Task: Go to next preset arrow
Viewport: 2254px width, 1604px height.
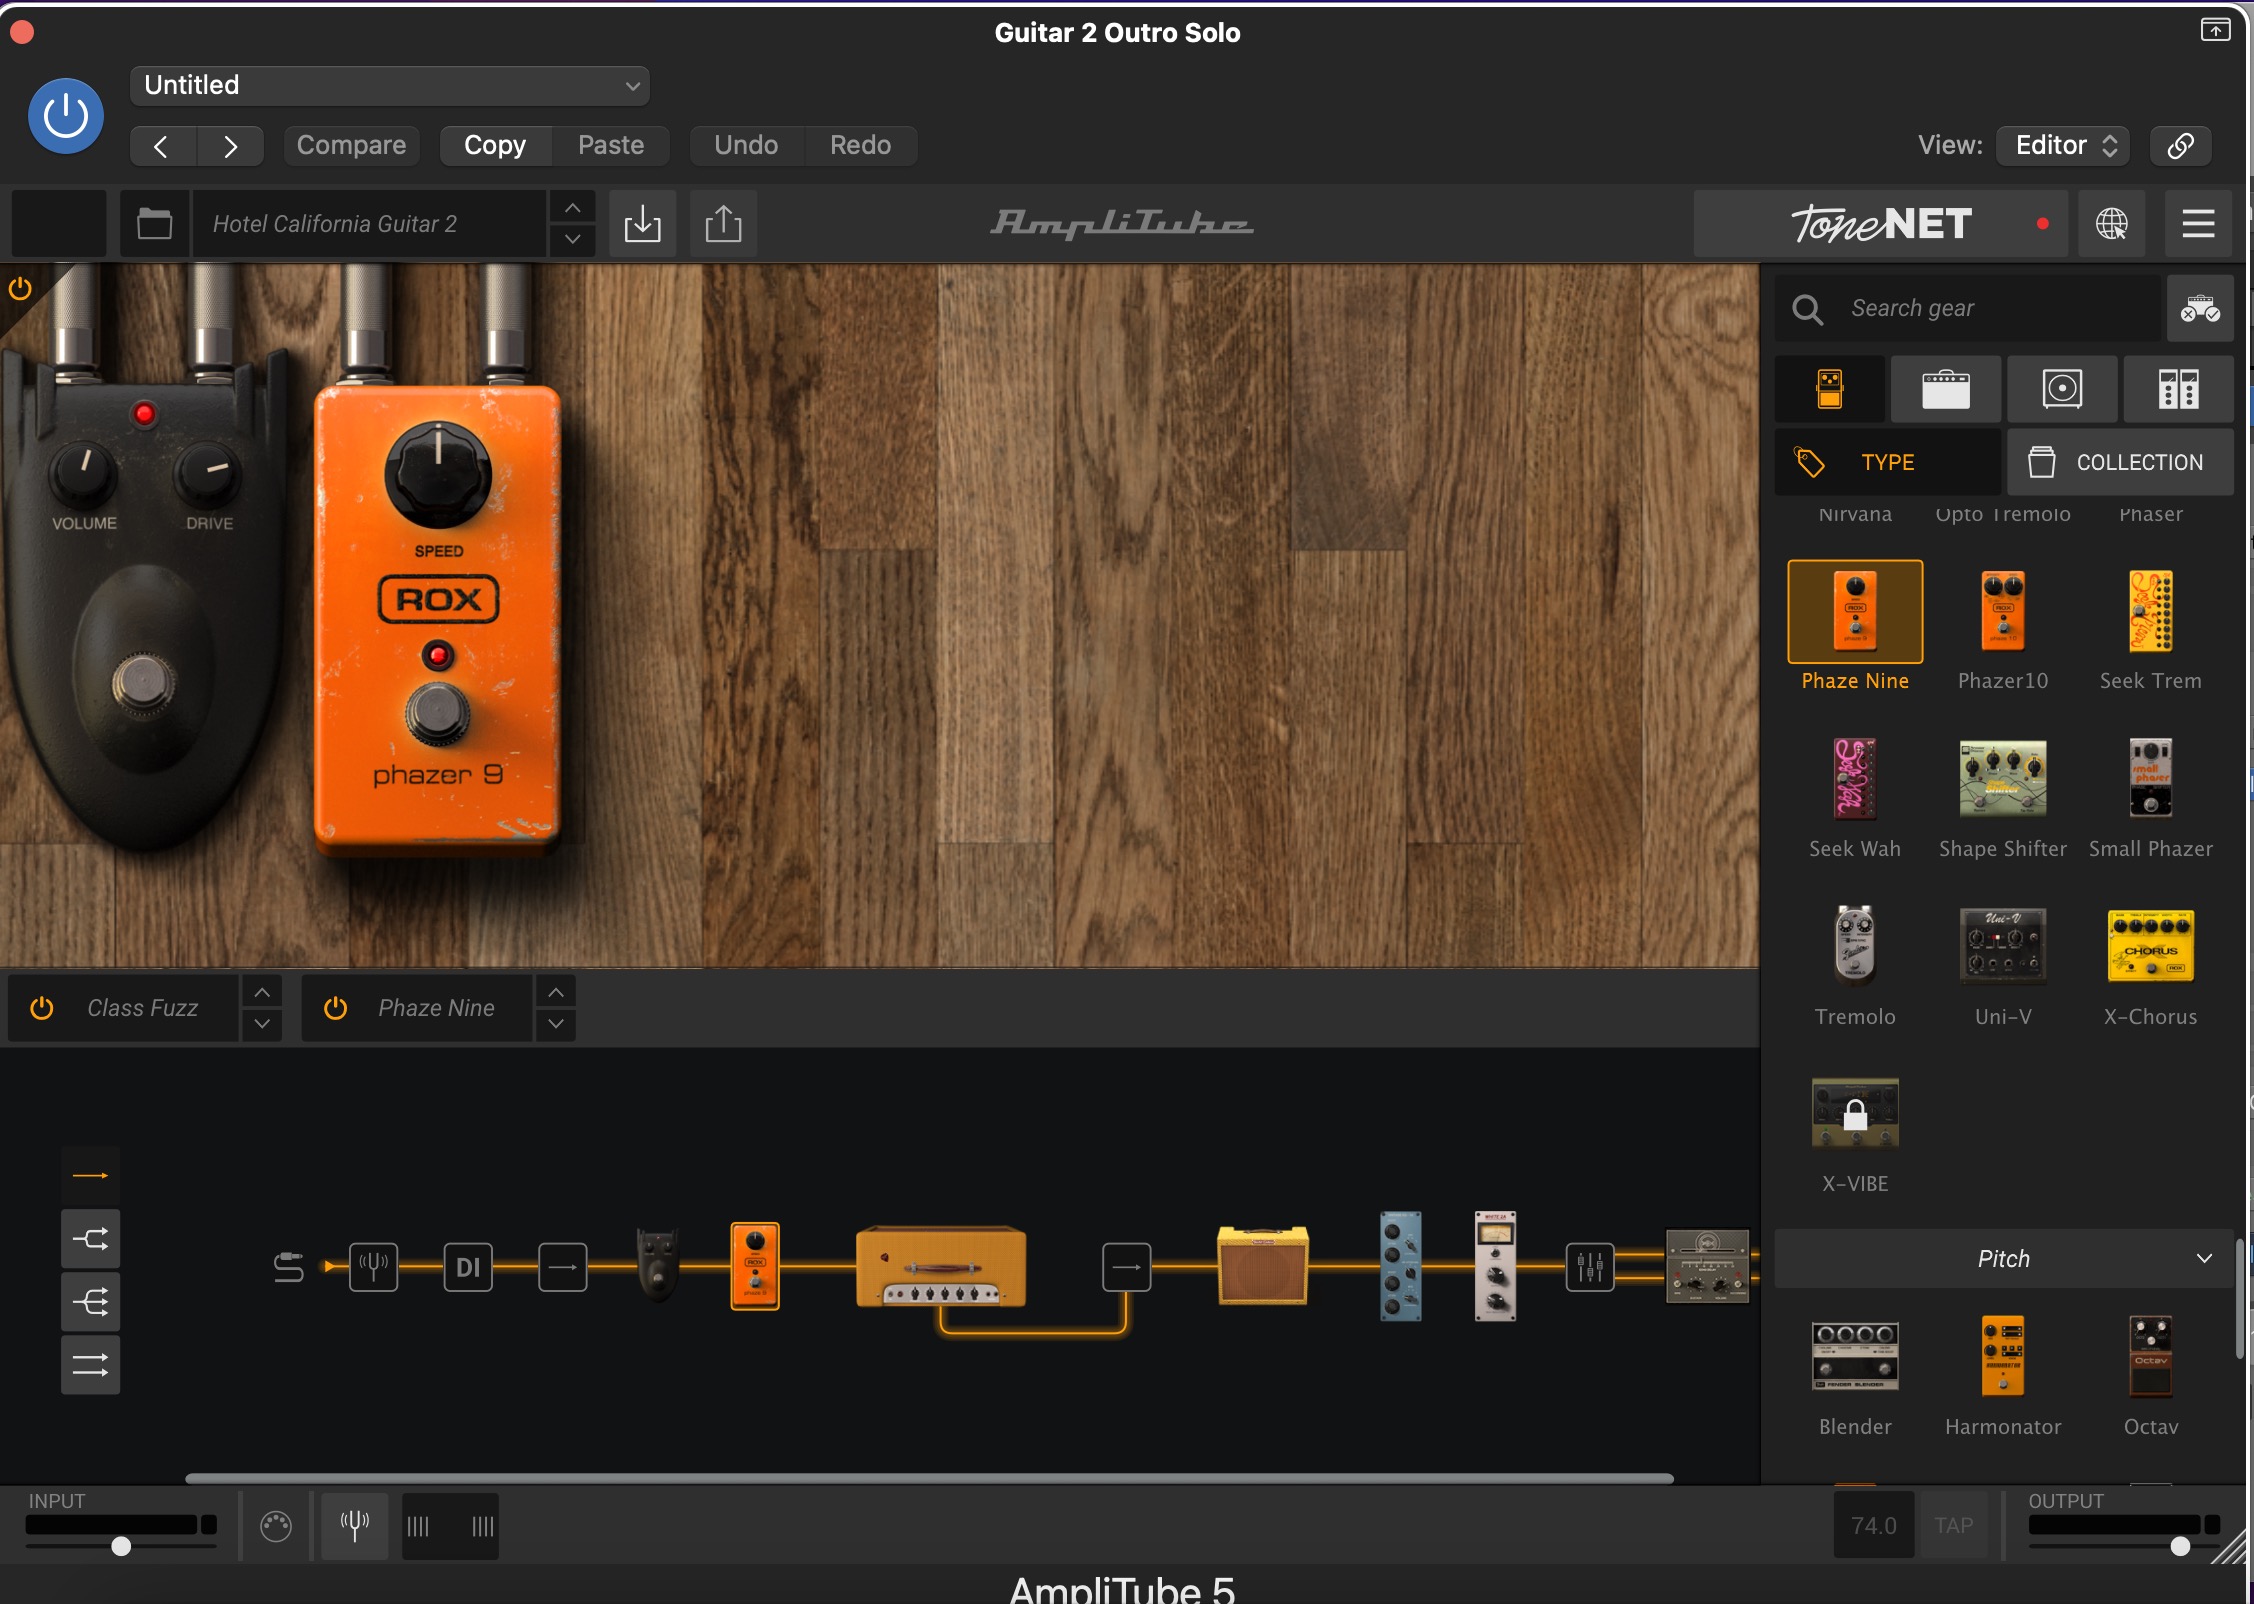Action: tap(230, 146)
